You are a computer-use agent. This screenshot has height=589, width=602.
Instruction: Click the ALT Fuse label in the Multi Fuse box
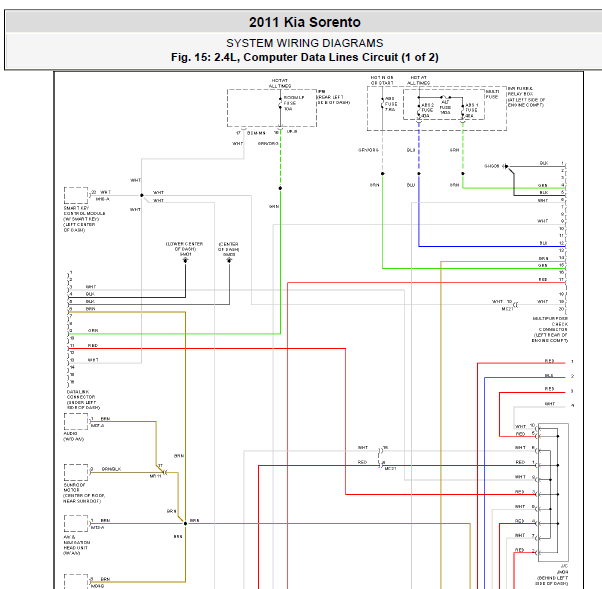coord(445,107)
